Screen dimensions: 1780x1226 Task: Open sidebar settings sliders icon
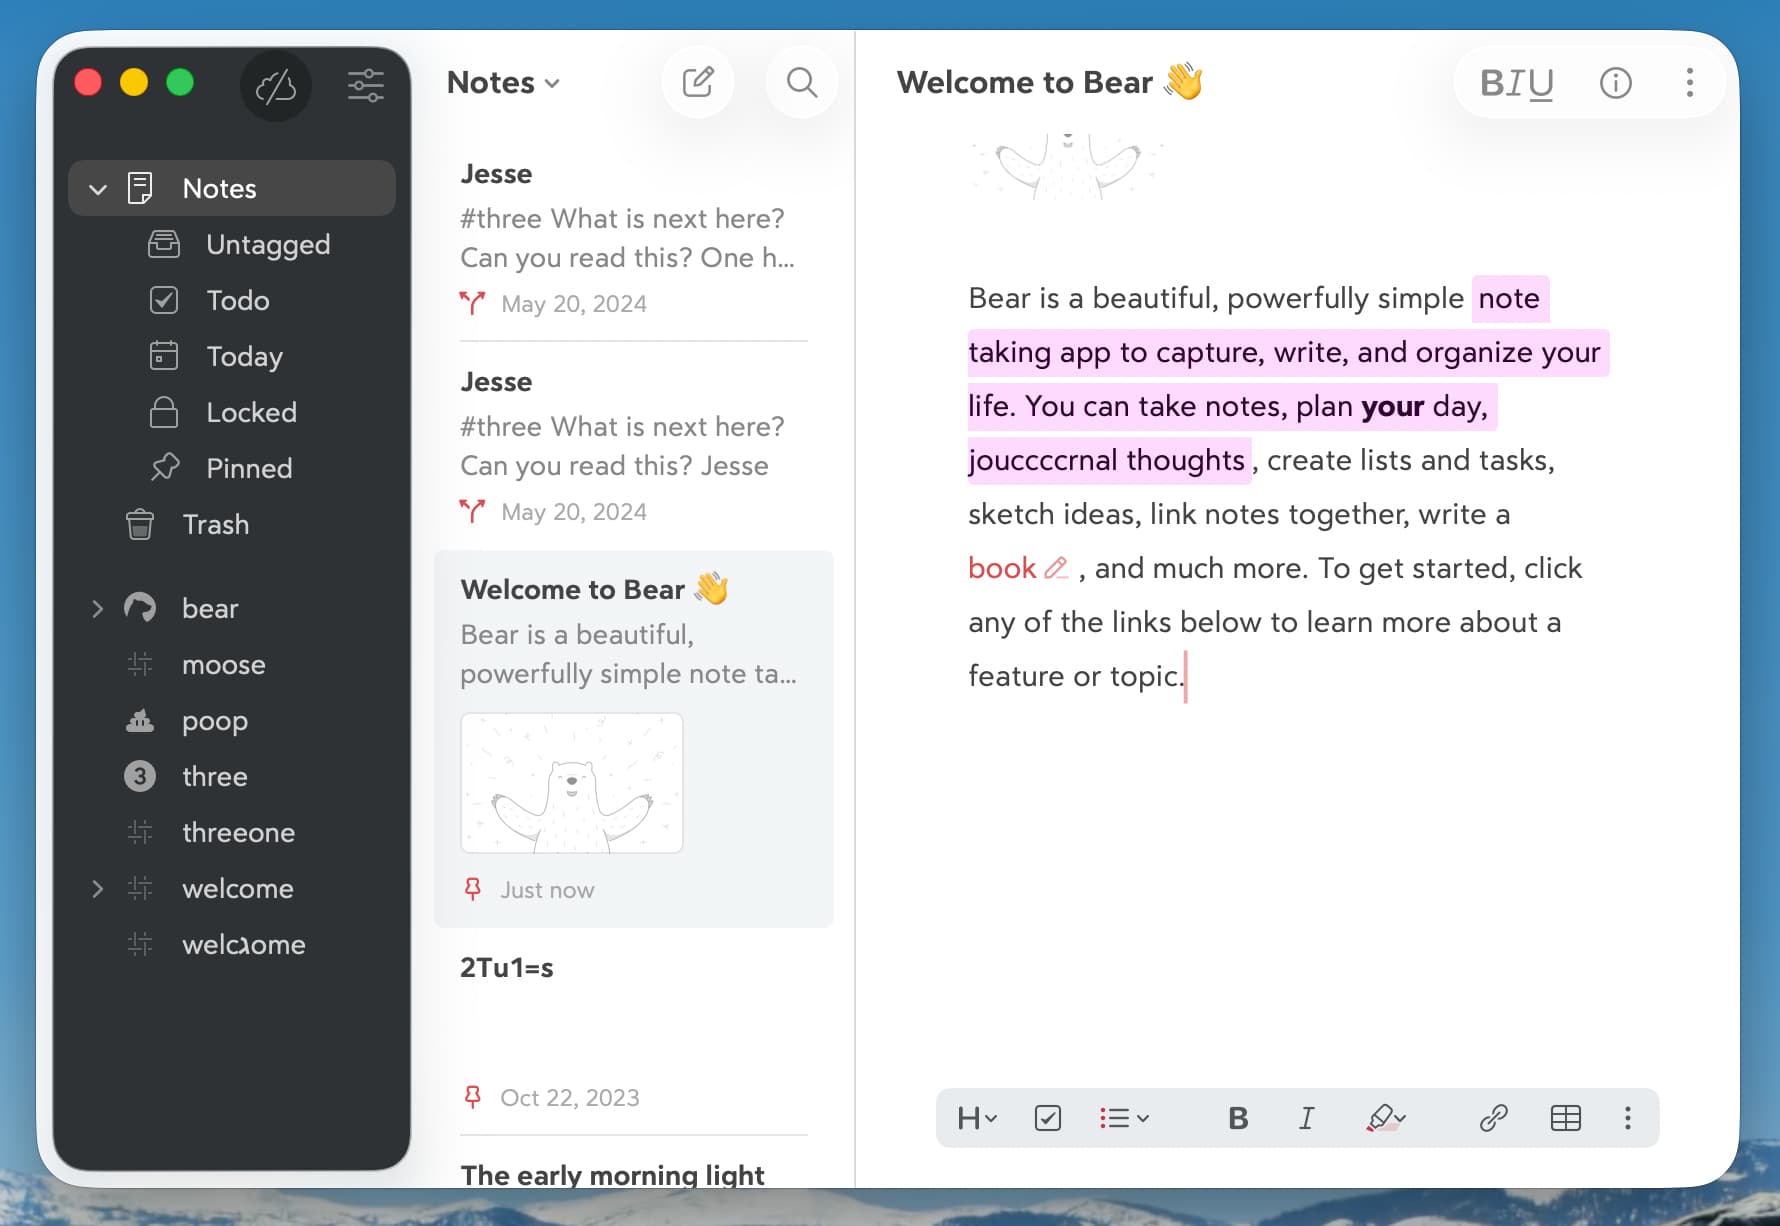(x=365, y=85)
